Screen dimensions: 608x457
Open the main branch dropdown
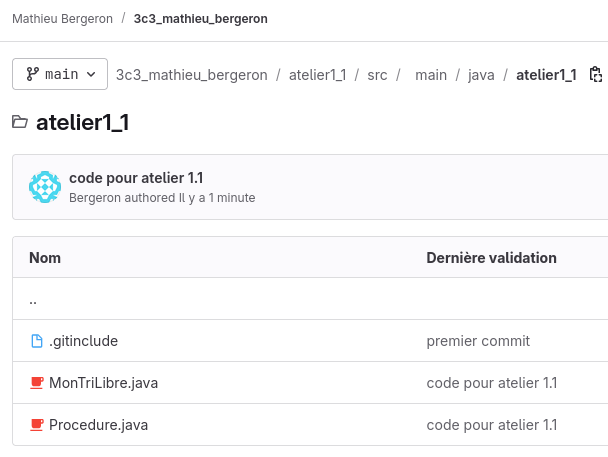click(x=60, y=74)
